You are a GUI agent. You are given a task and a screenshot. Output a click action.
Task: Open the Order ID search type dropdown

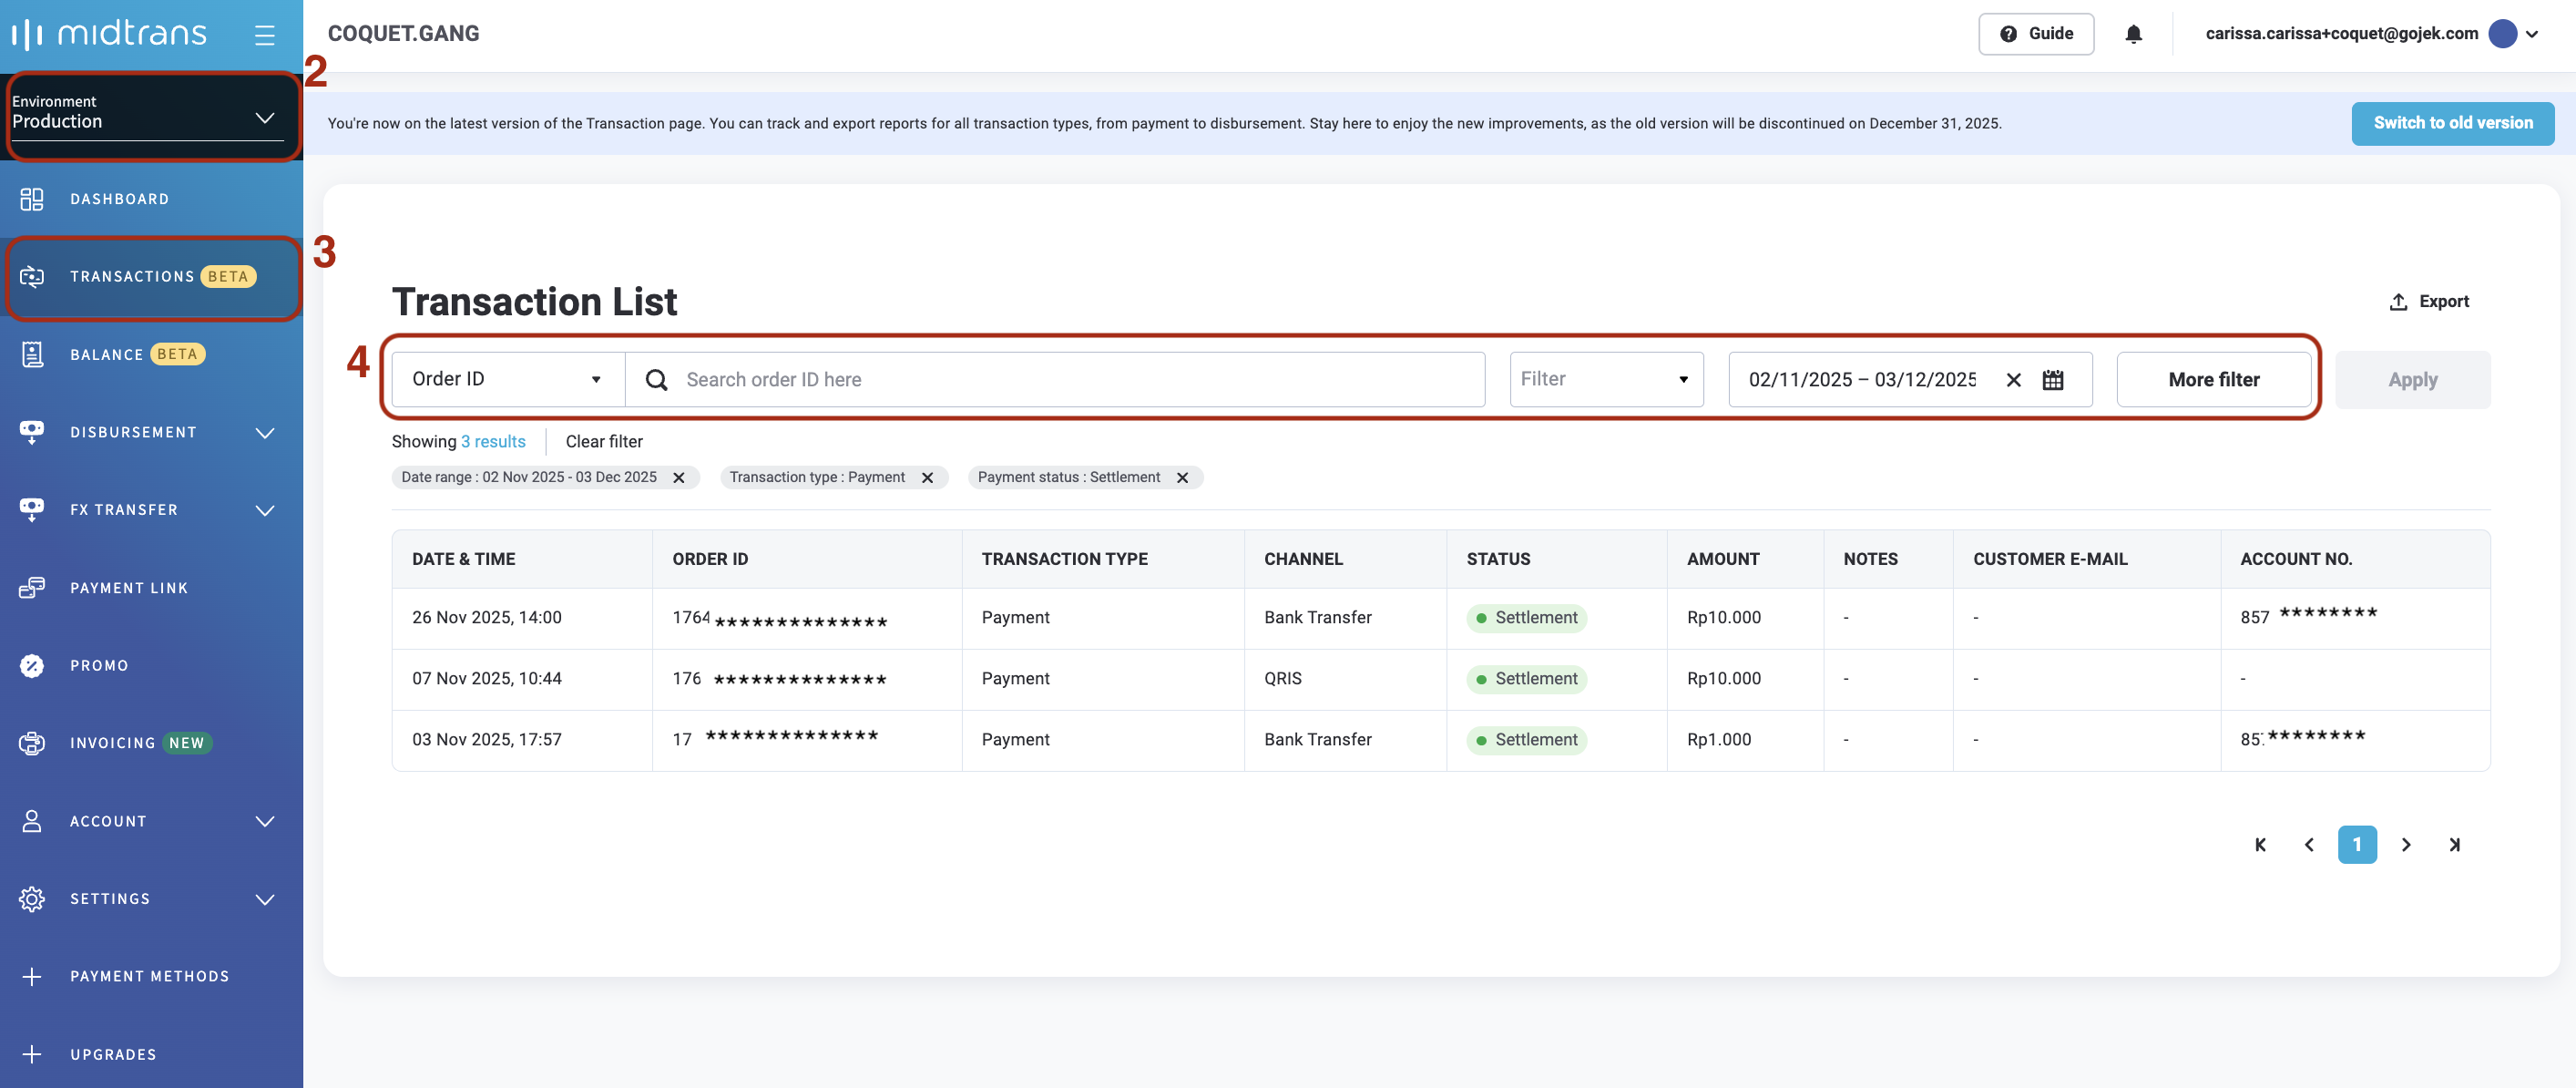pyautogui.click(x=507, y=380)
